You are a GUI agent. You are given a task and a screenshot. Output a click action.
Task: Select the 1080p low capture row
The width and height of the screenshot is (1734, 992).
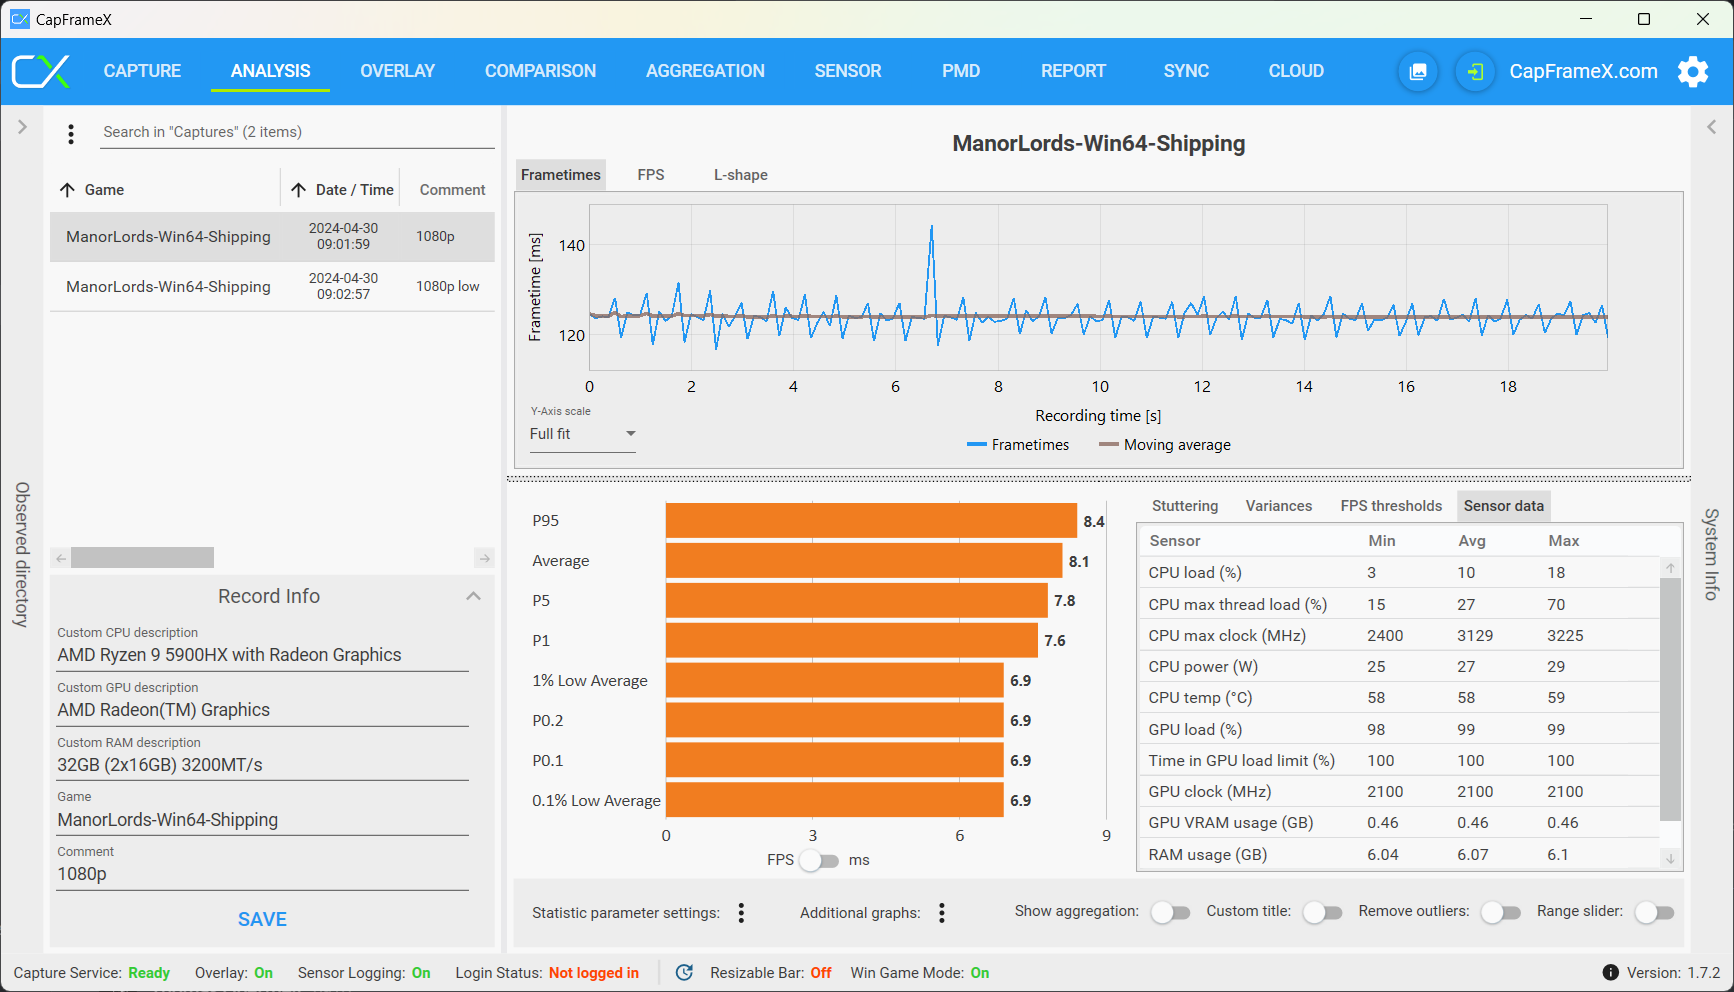272,287
